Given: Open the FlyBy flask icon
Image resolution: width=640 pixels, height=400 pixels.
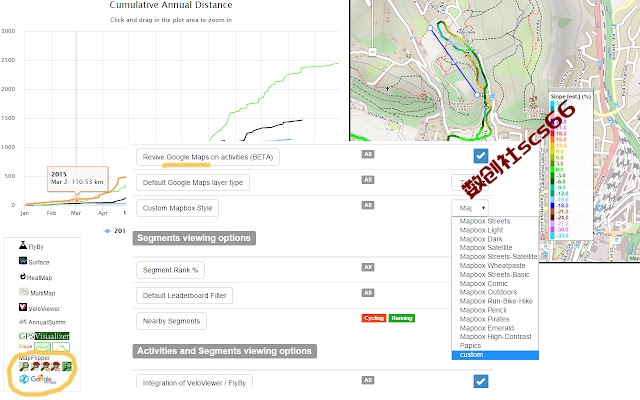Looking at the screenshot, I should [22, 245].
